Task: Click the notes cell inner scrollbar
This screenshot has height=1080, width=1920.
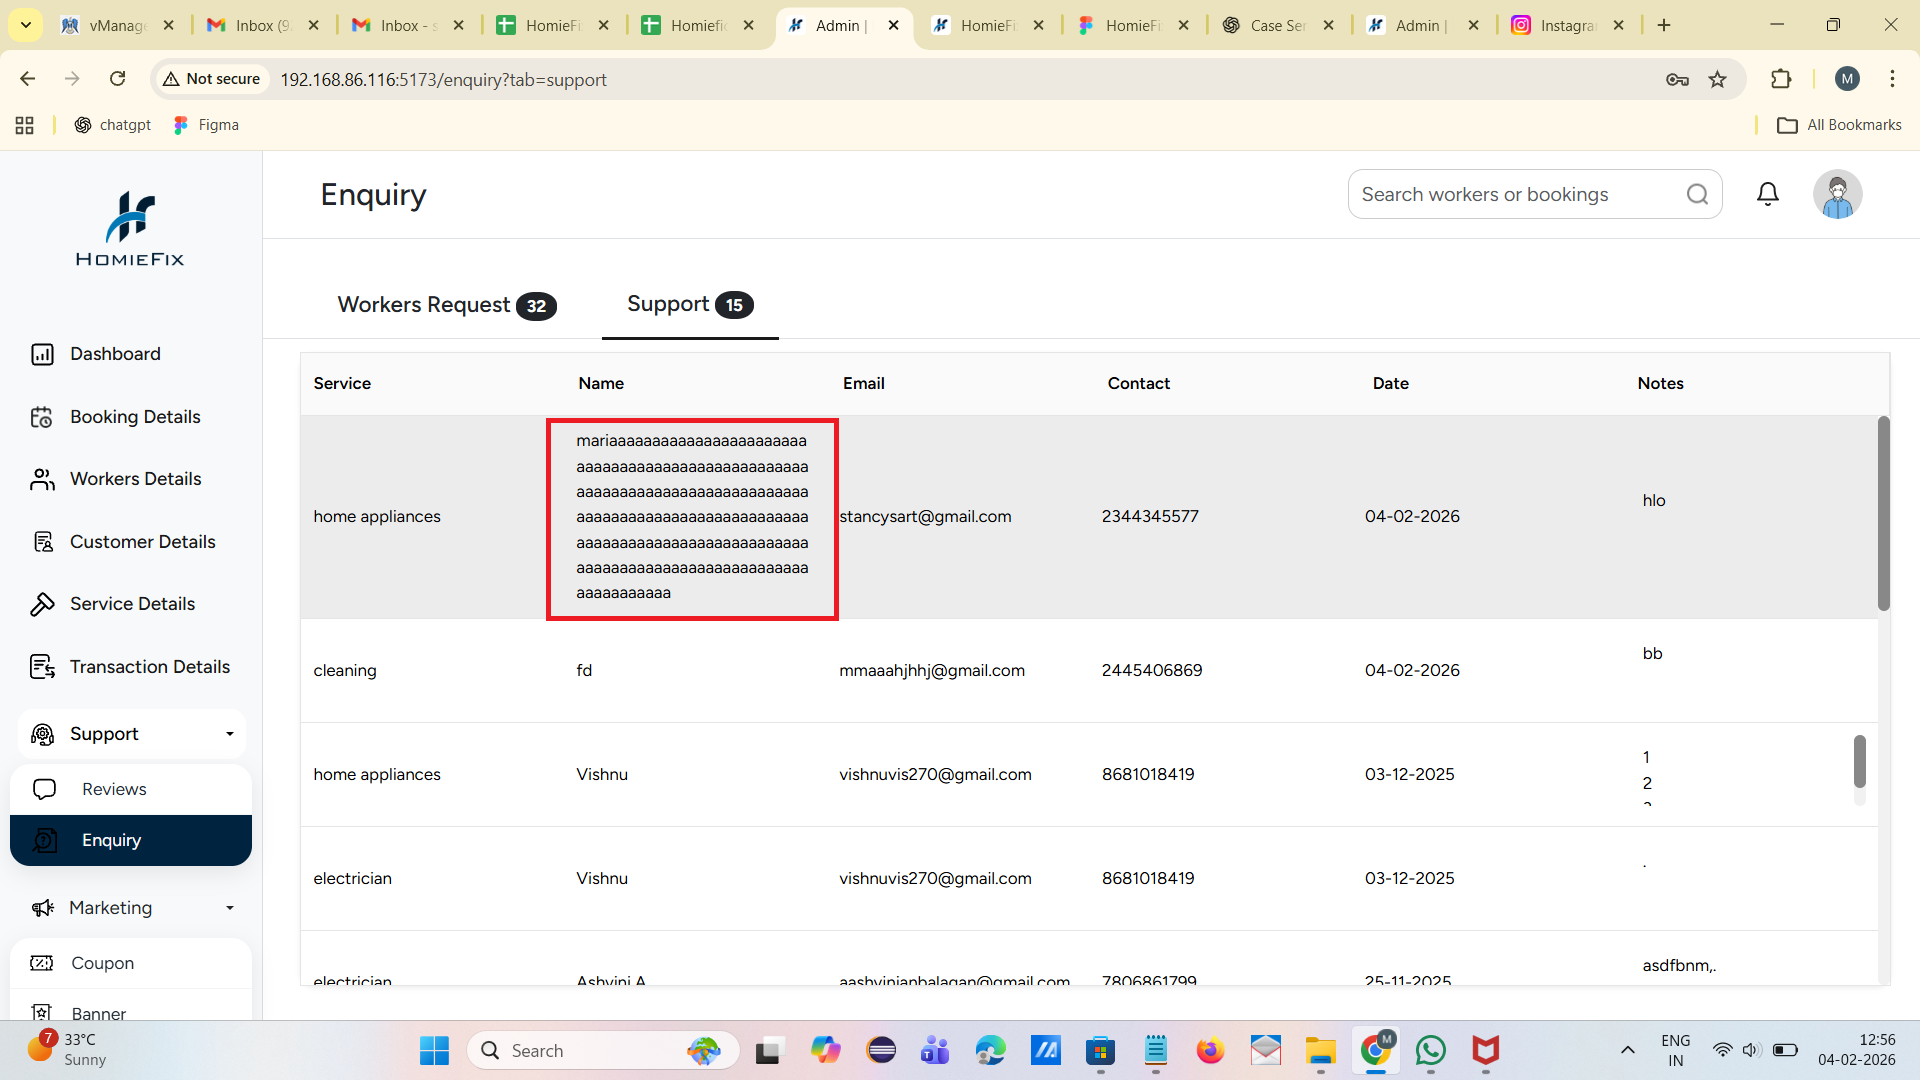Action: (x=1859, y=762)
